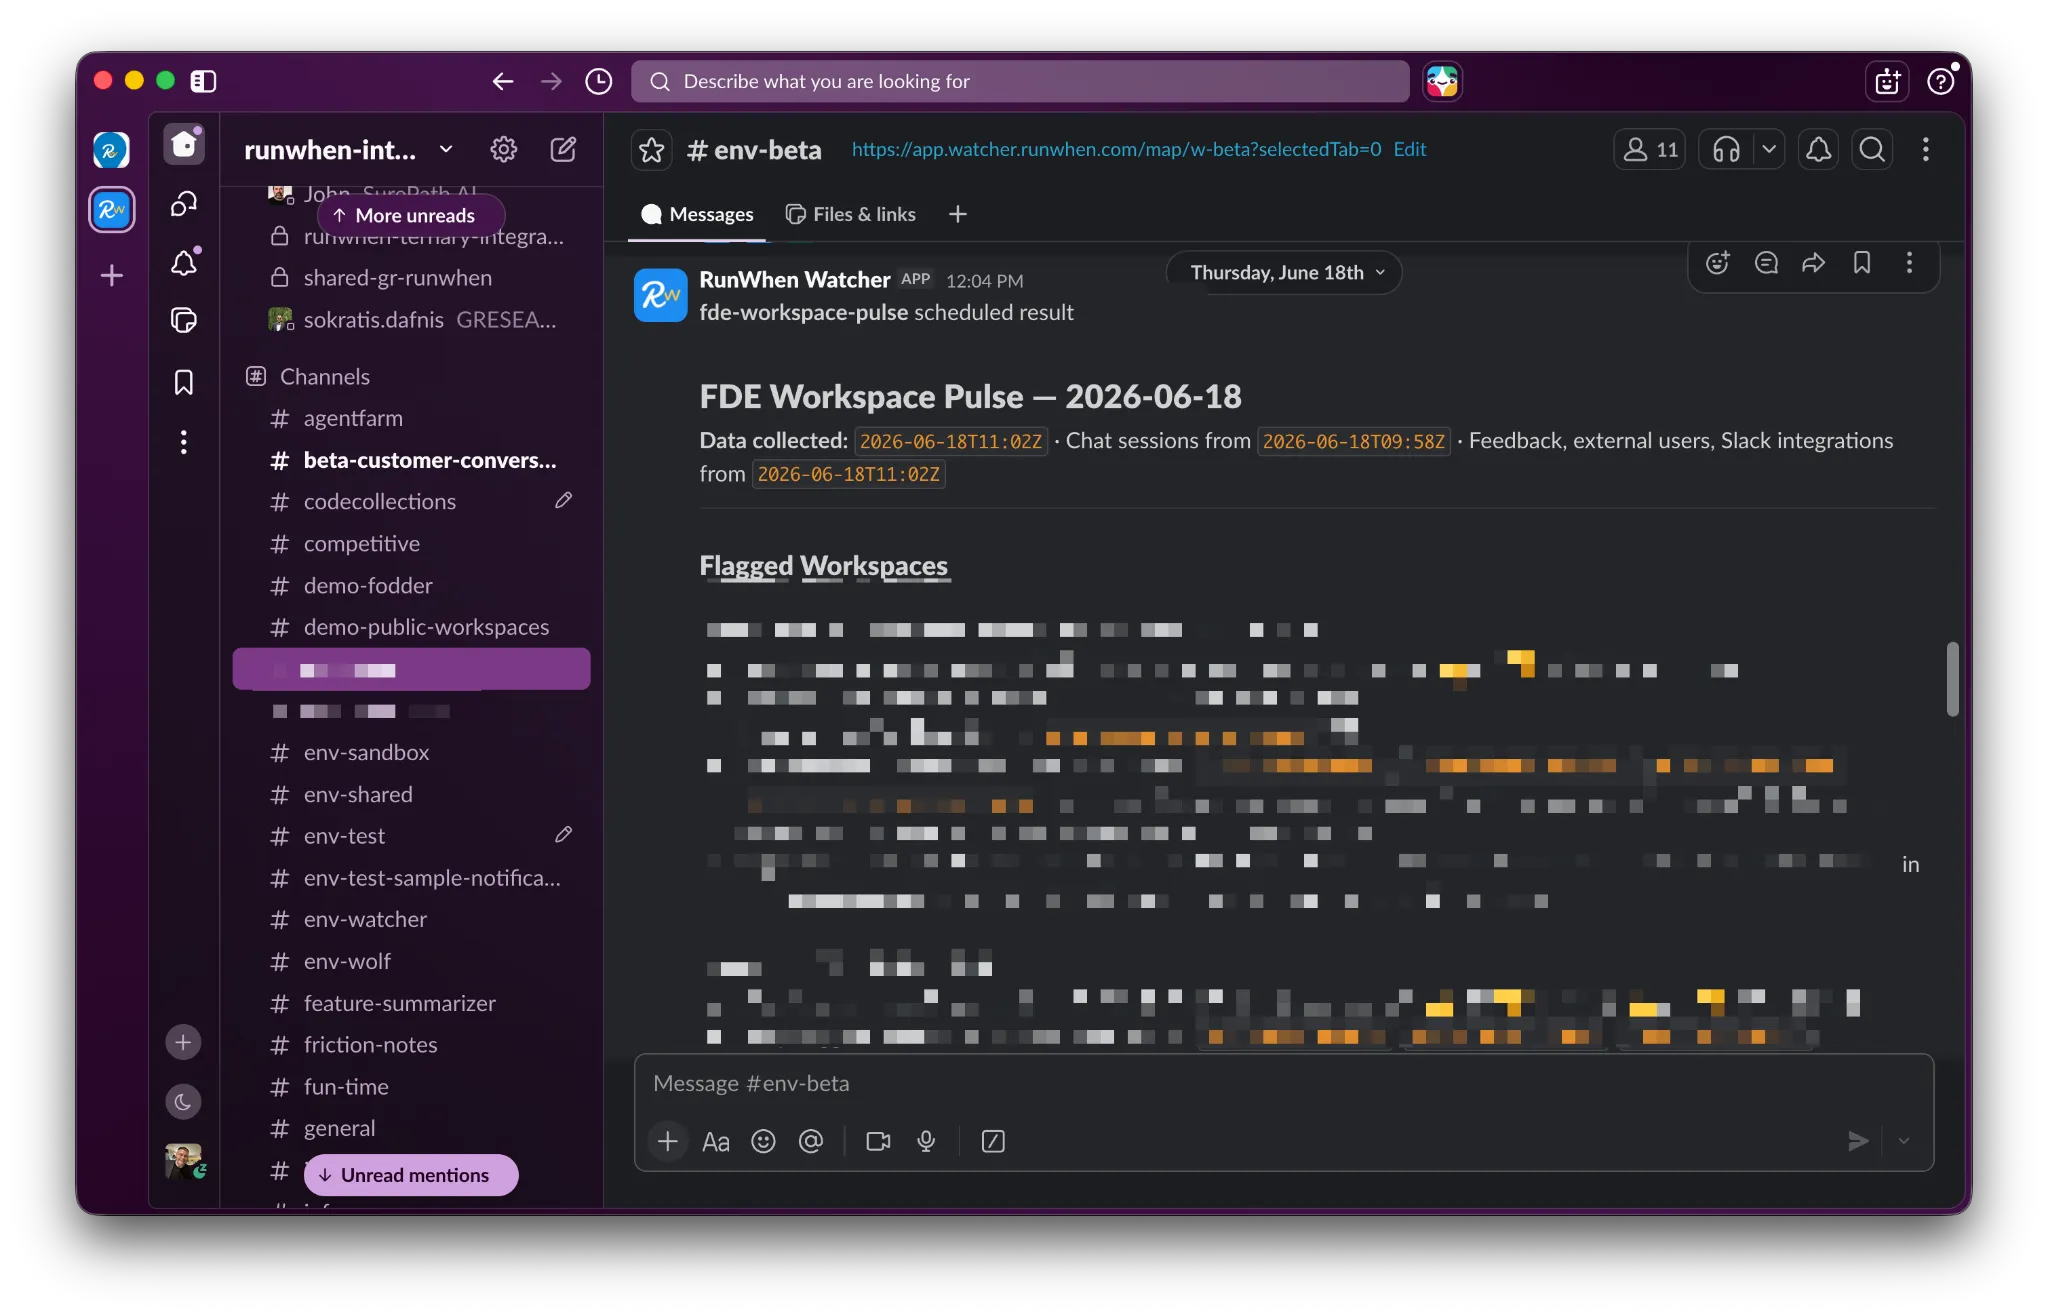Open the agentfarm channel
Image resolution: width=2048 pixels, height=1316 pixels.
[x=411, y=419]
